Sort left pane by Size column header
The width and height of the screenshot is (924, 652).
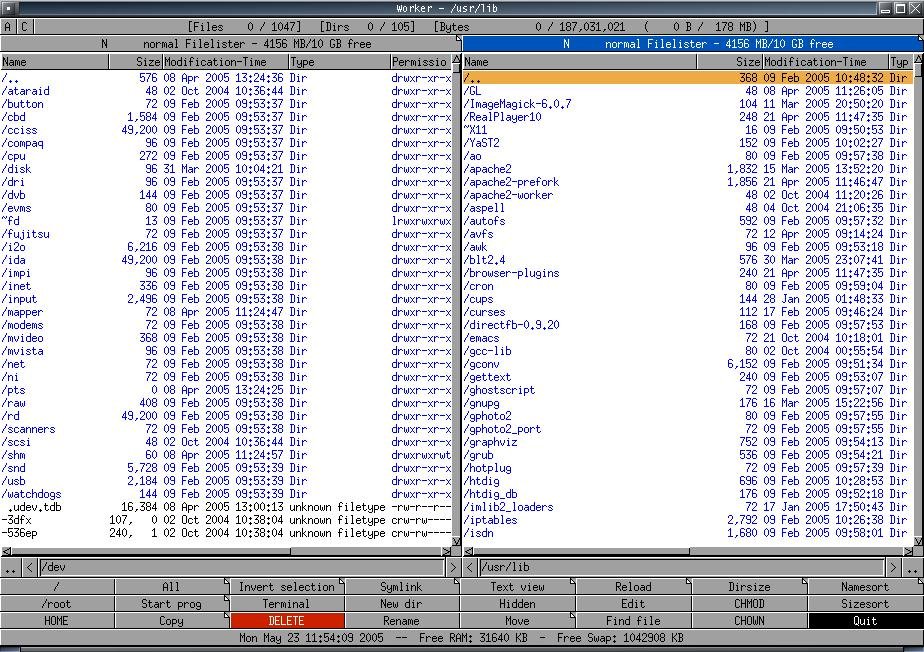(136, 62)
